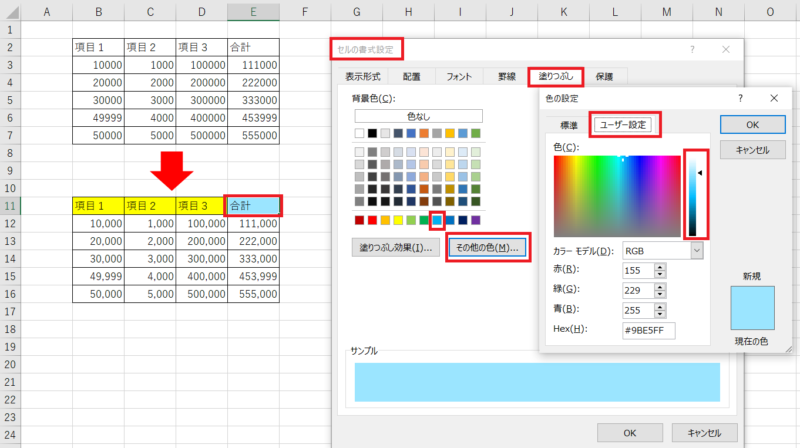Select yellow 項目 1 cell in row 11
Image resolution: width=800 pixels, height=448 pixels.
[x=98, y=206]
